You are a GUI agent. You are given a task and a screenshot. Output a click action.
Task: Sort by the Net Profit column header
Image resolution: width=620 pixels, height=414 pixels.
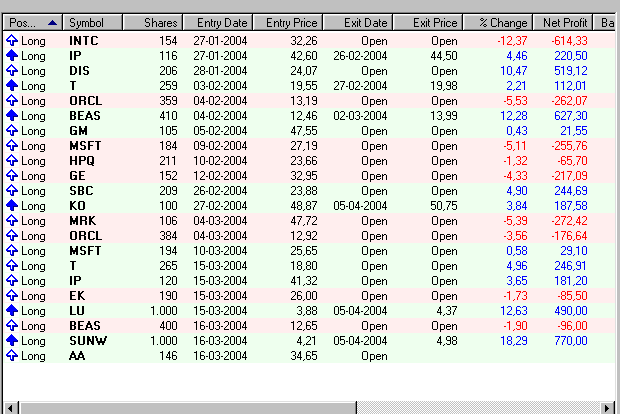pyautogui.click(x=563, y=23)
